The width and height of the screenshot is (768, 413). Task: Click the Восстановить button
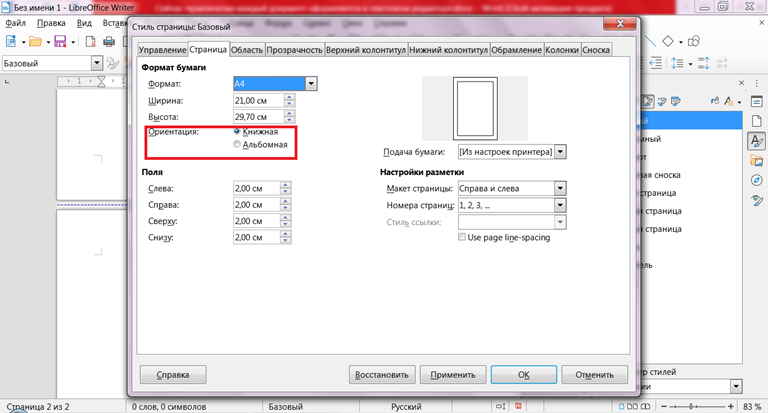pyautogui.click(x=382, y=375)
